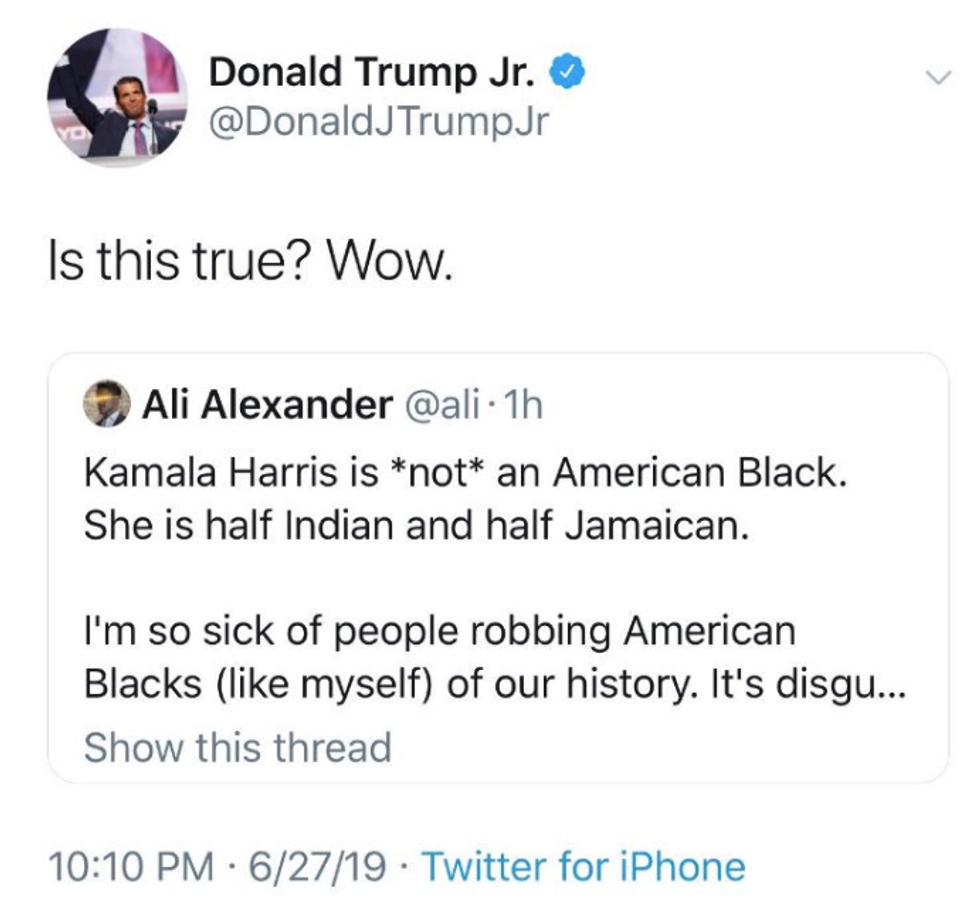Click the "Ali Alexander" name in quoted tweet

point(266,405)
